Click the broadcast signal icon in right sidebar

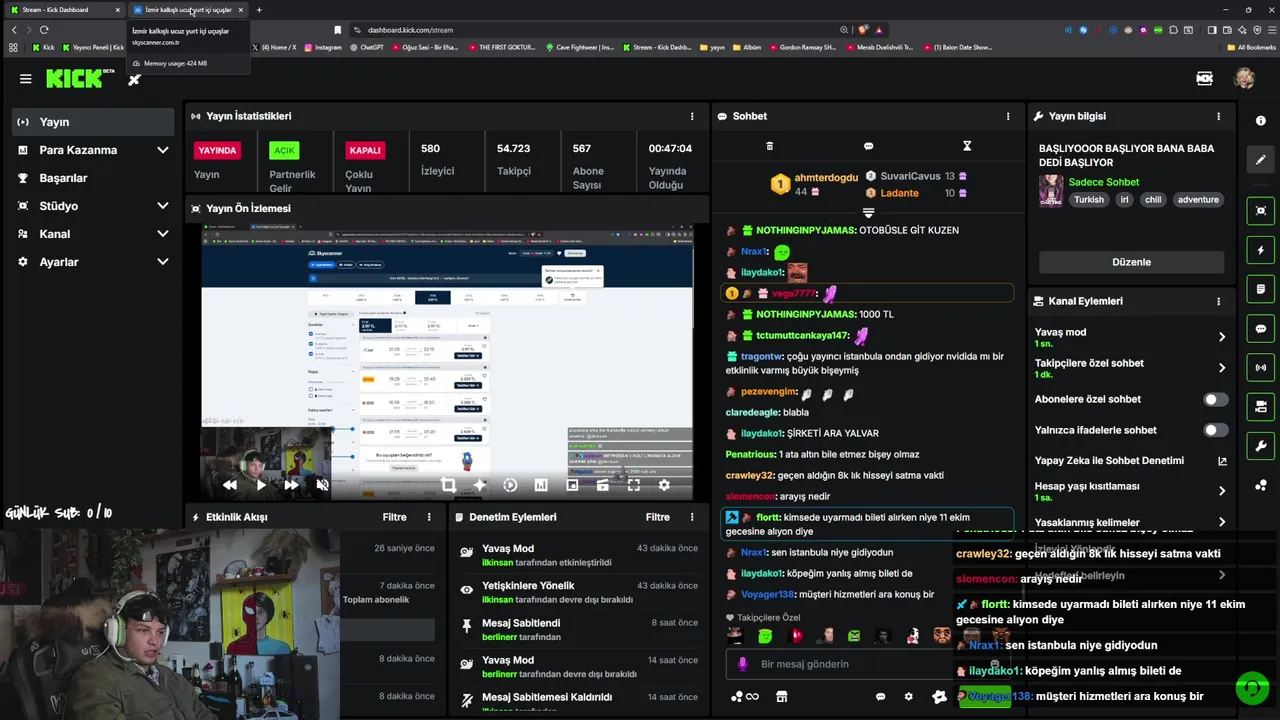click(1260, 368)
